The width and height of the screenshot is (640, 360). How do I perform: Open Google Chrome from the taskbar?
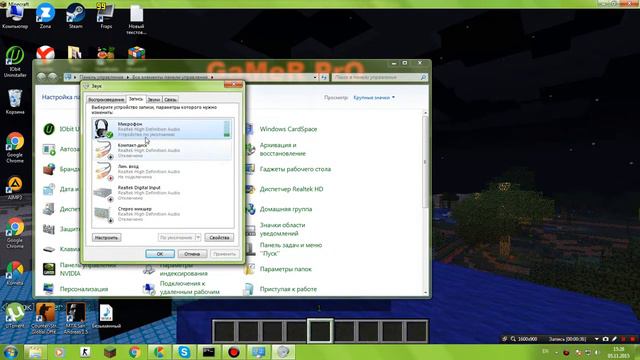click(134, 352)
